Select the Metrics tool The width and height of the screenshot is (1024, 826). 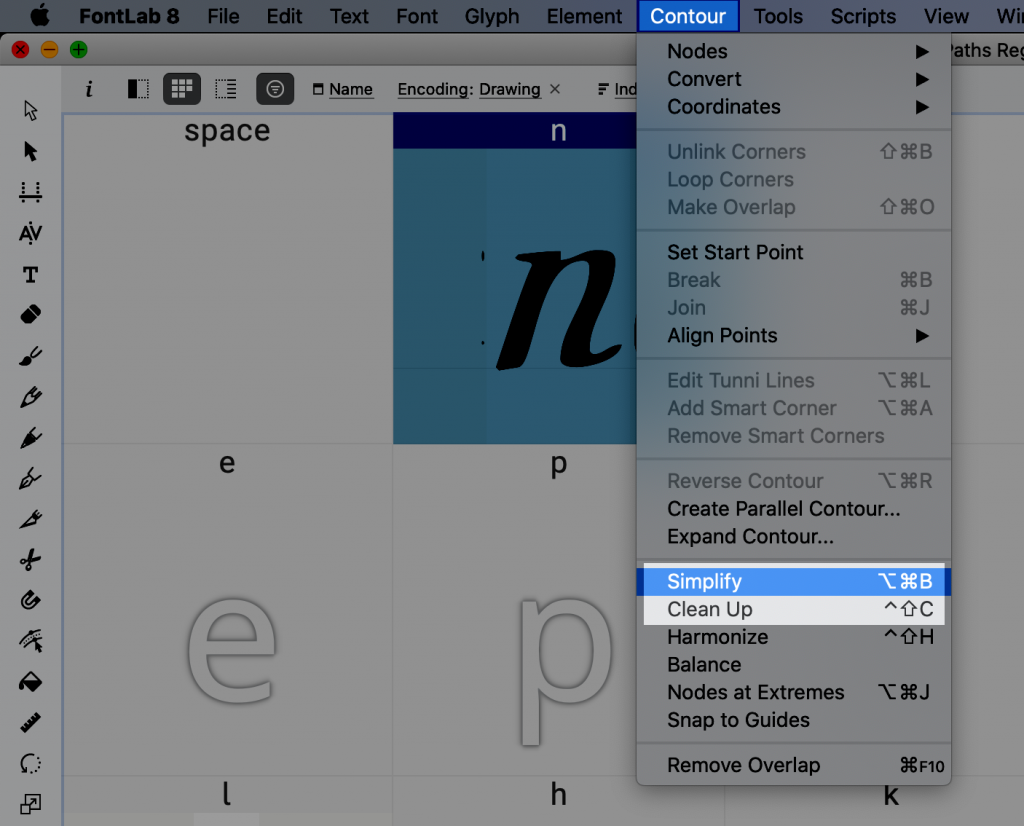[x=31, y=192]
